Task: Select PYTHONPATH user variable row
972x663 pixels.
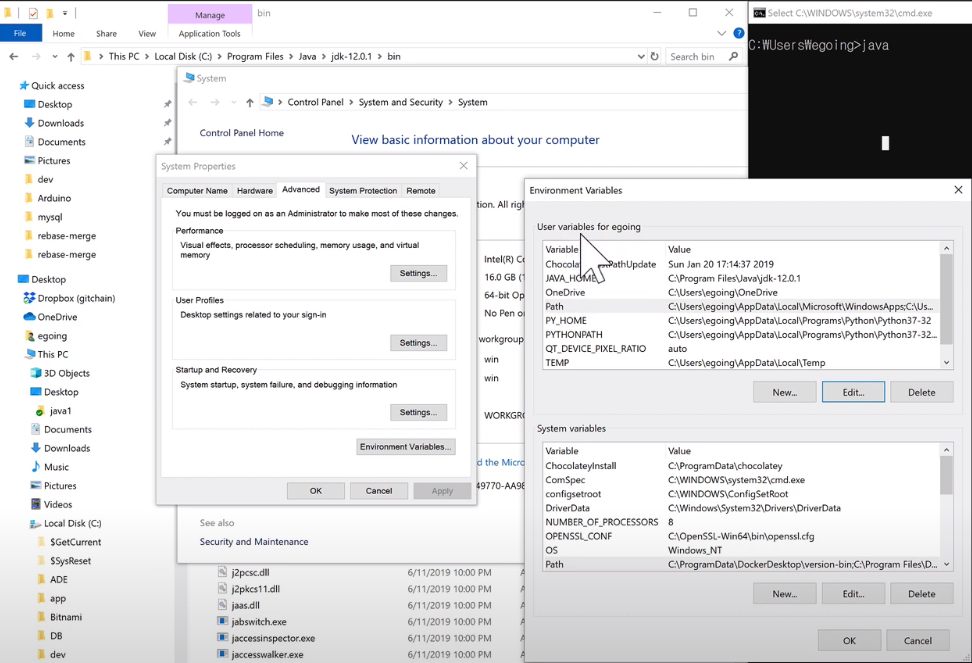Action: point(741,335)
